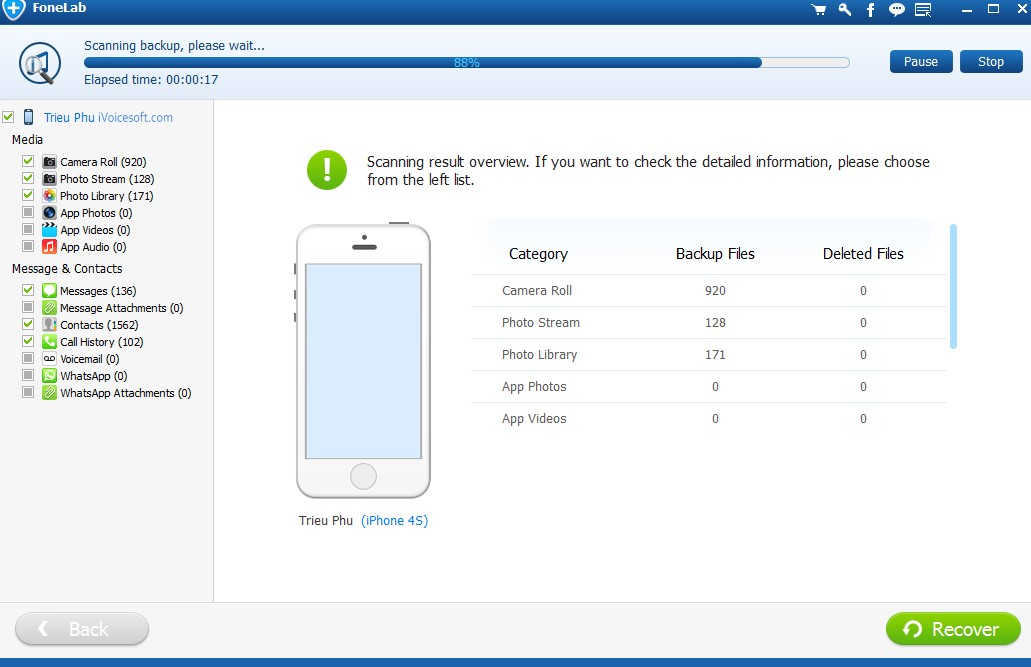Open the iPhone 4S device link

point(394,520)
